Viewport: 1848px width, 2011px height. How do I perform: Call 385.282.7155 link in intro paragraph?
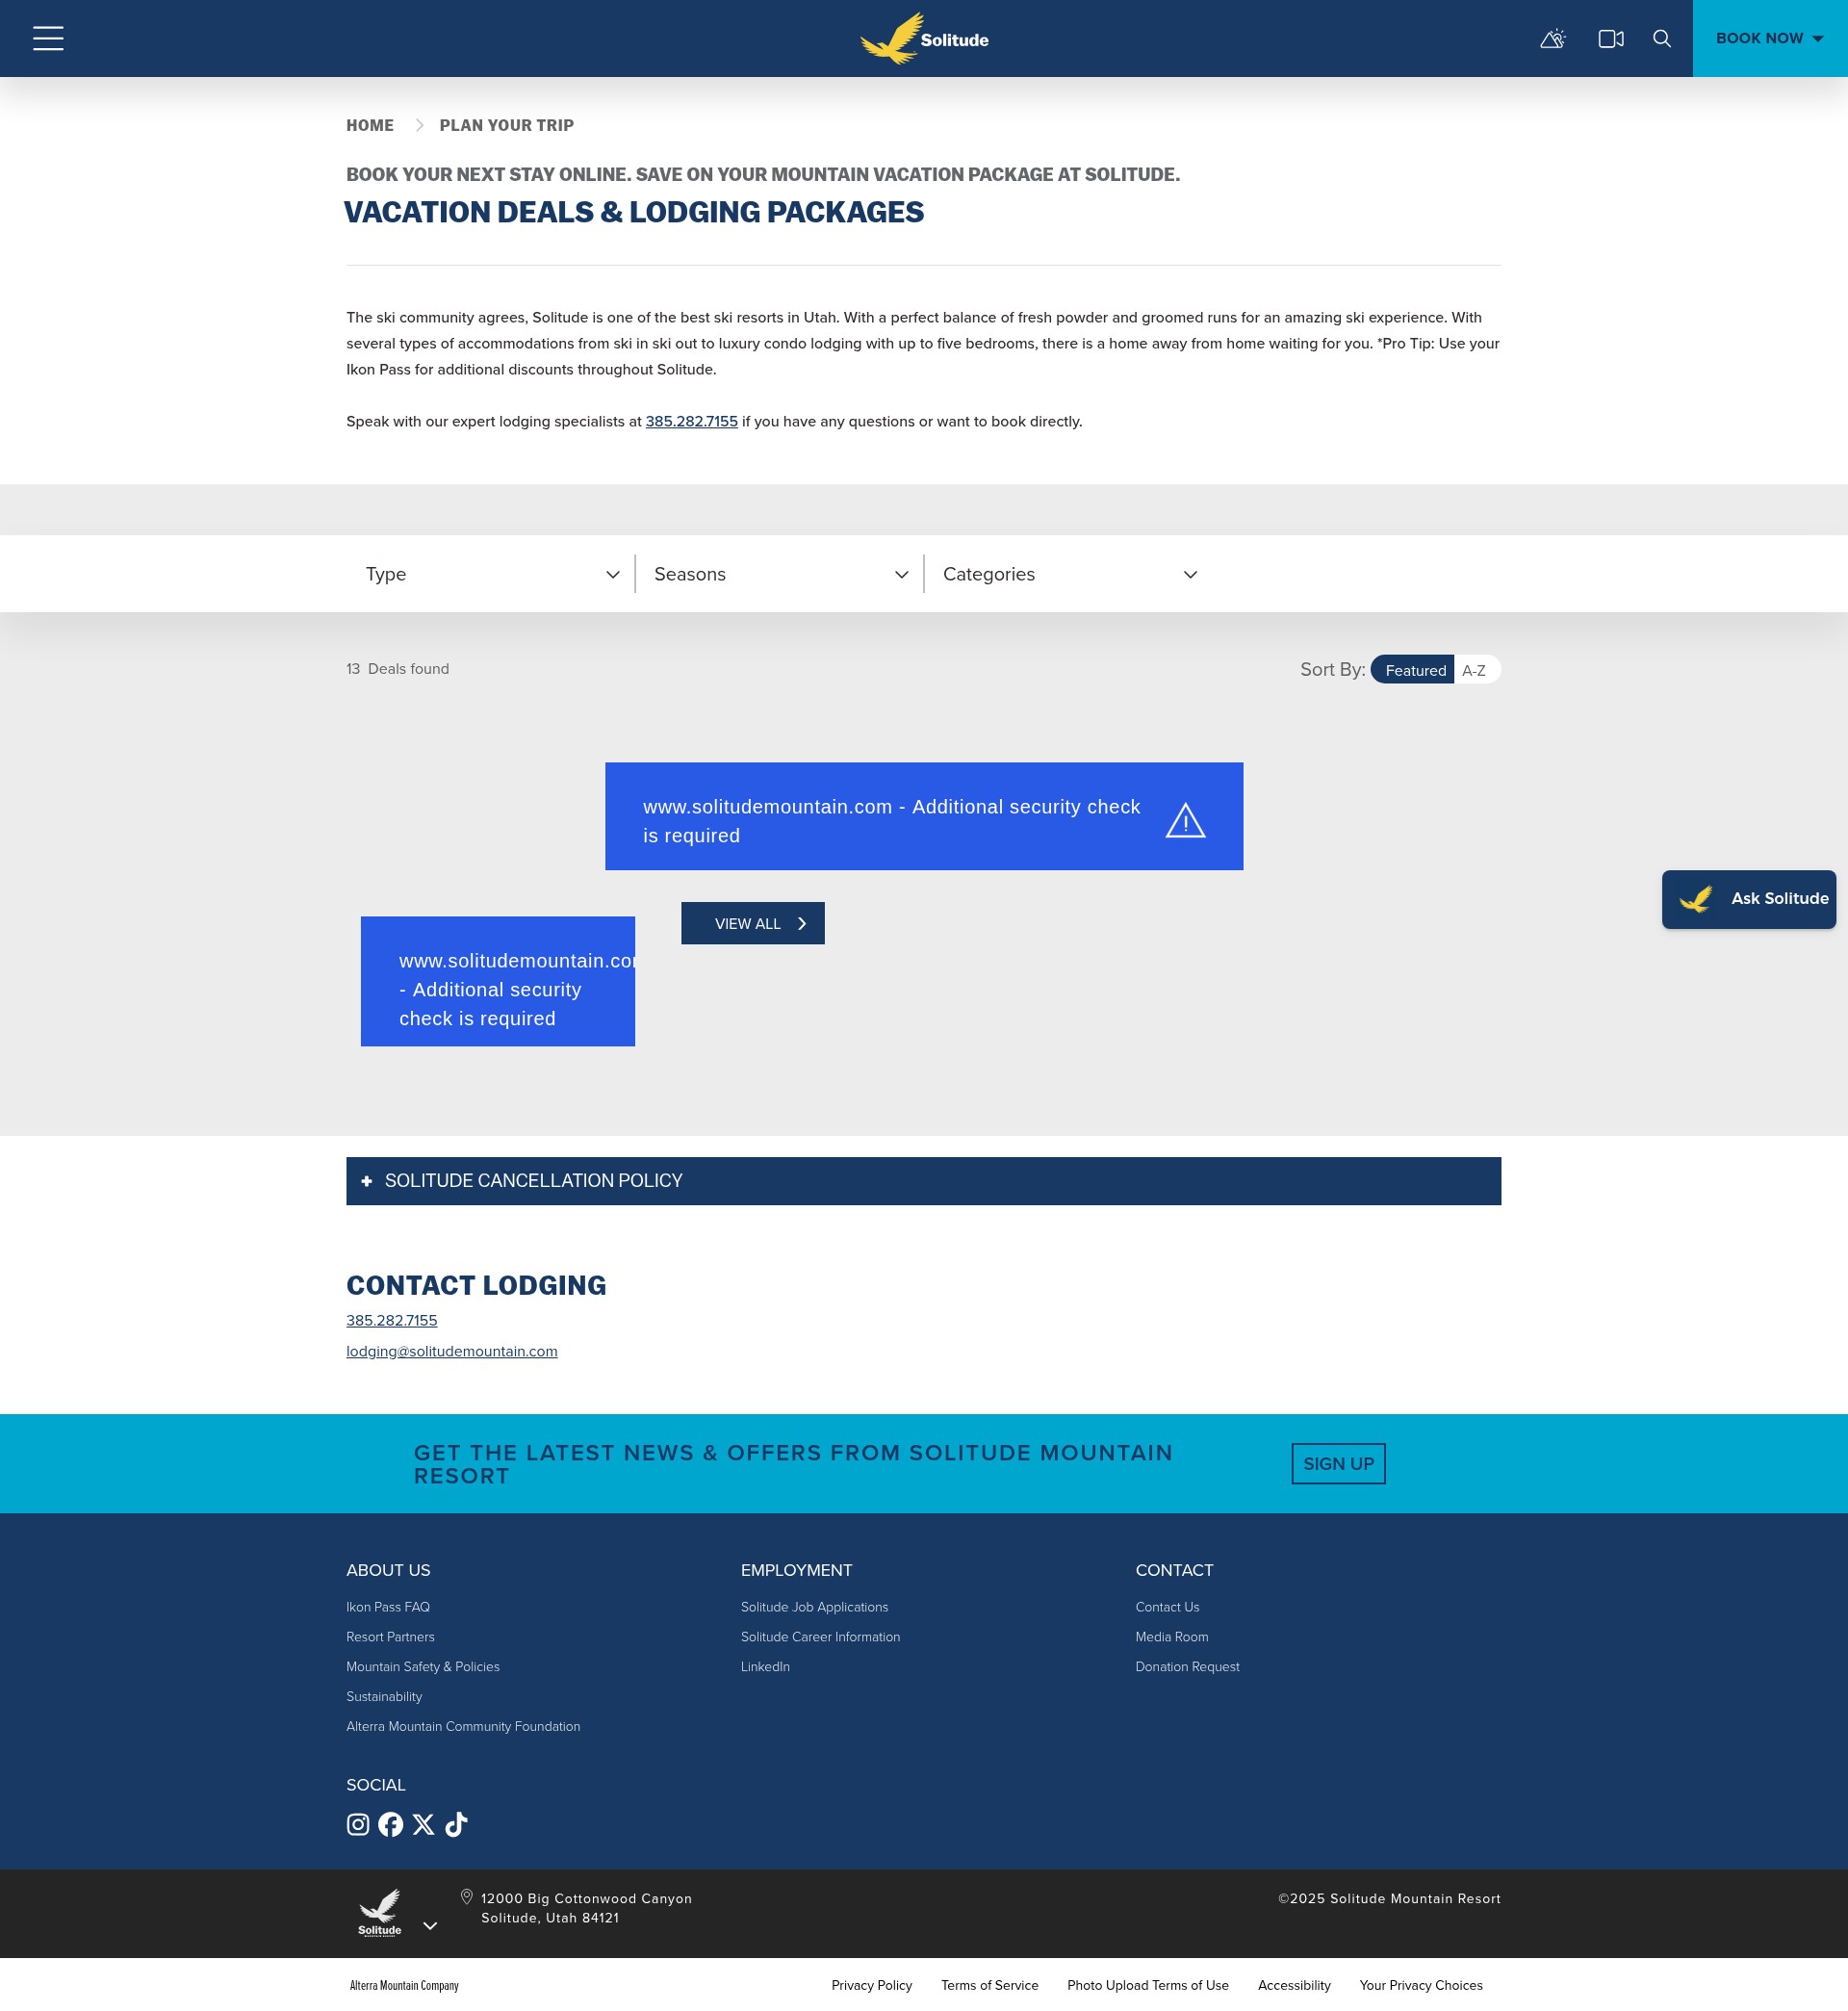click(x=691, y=421)
